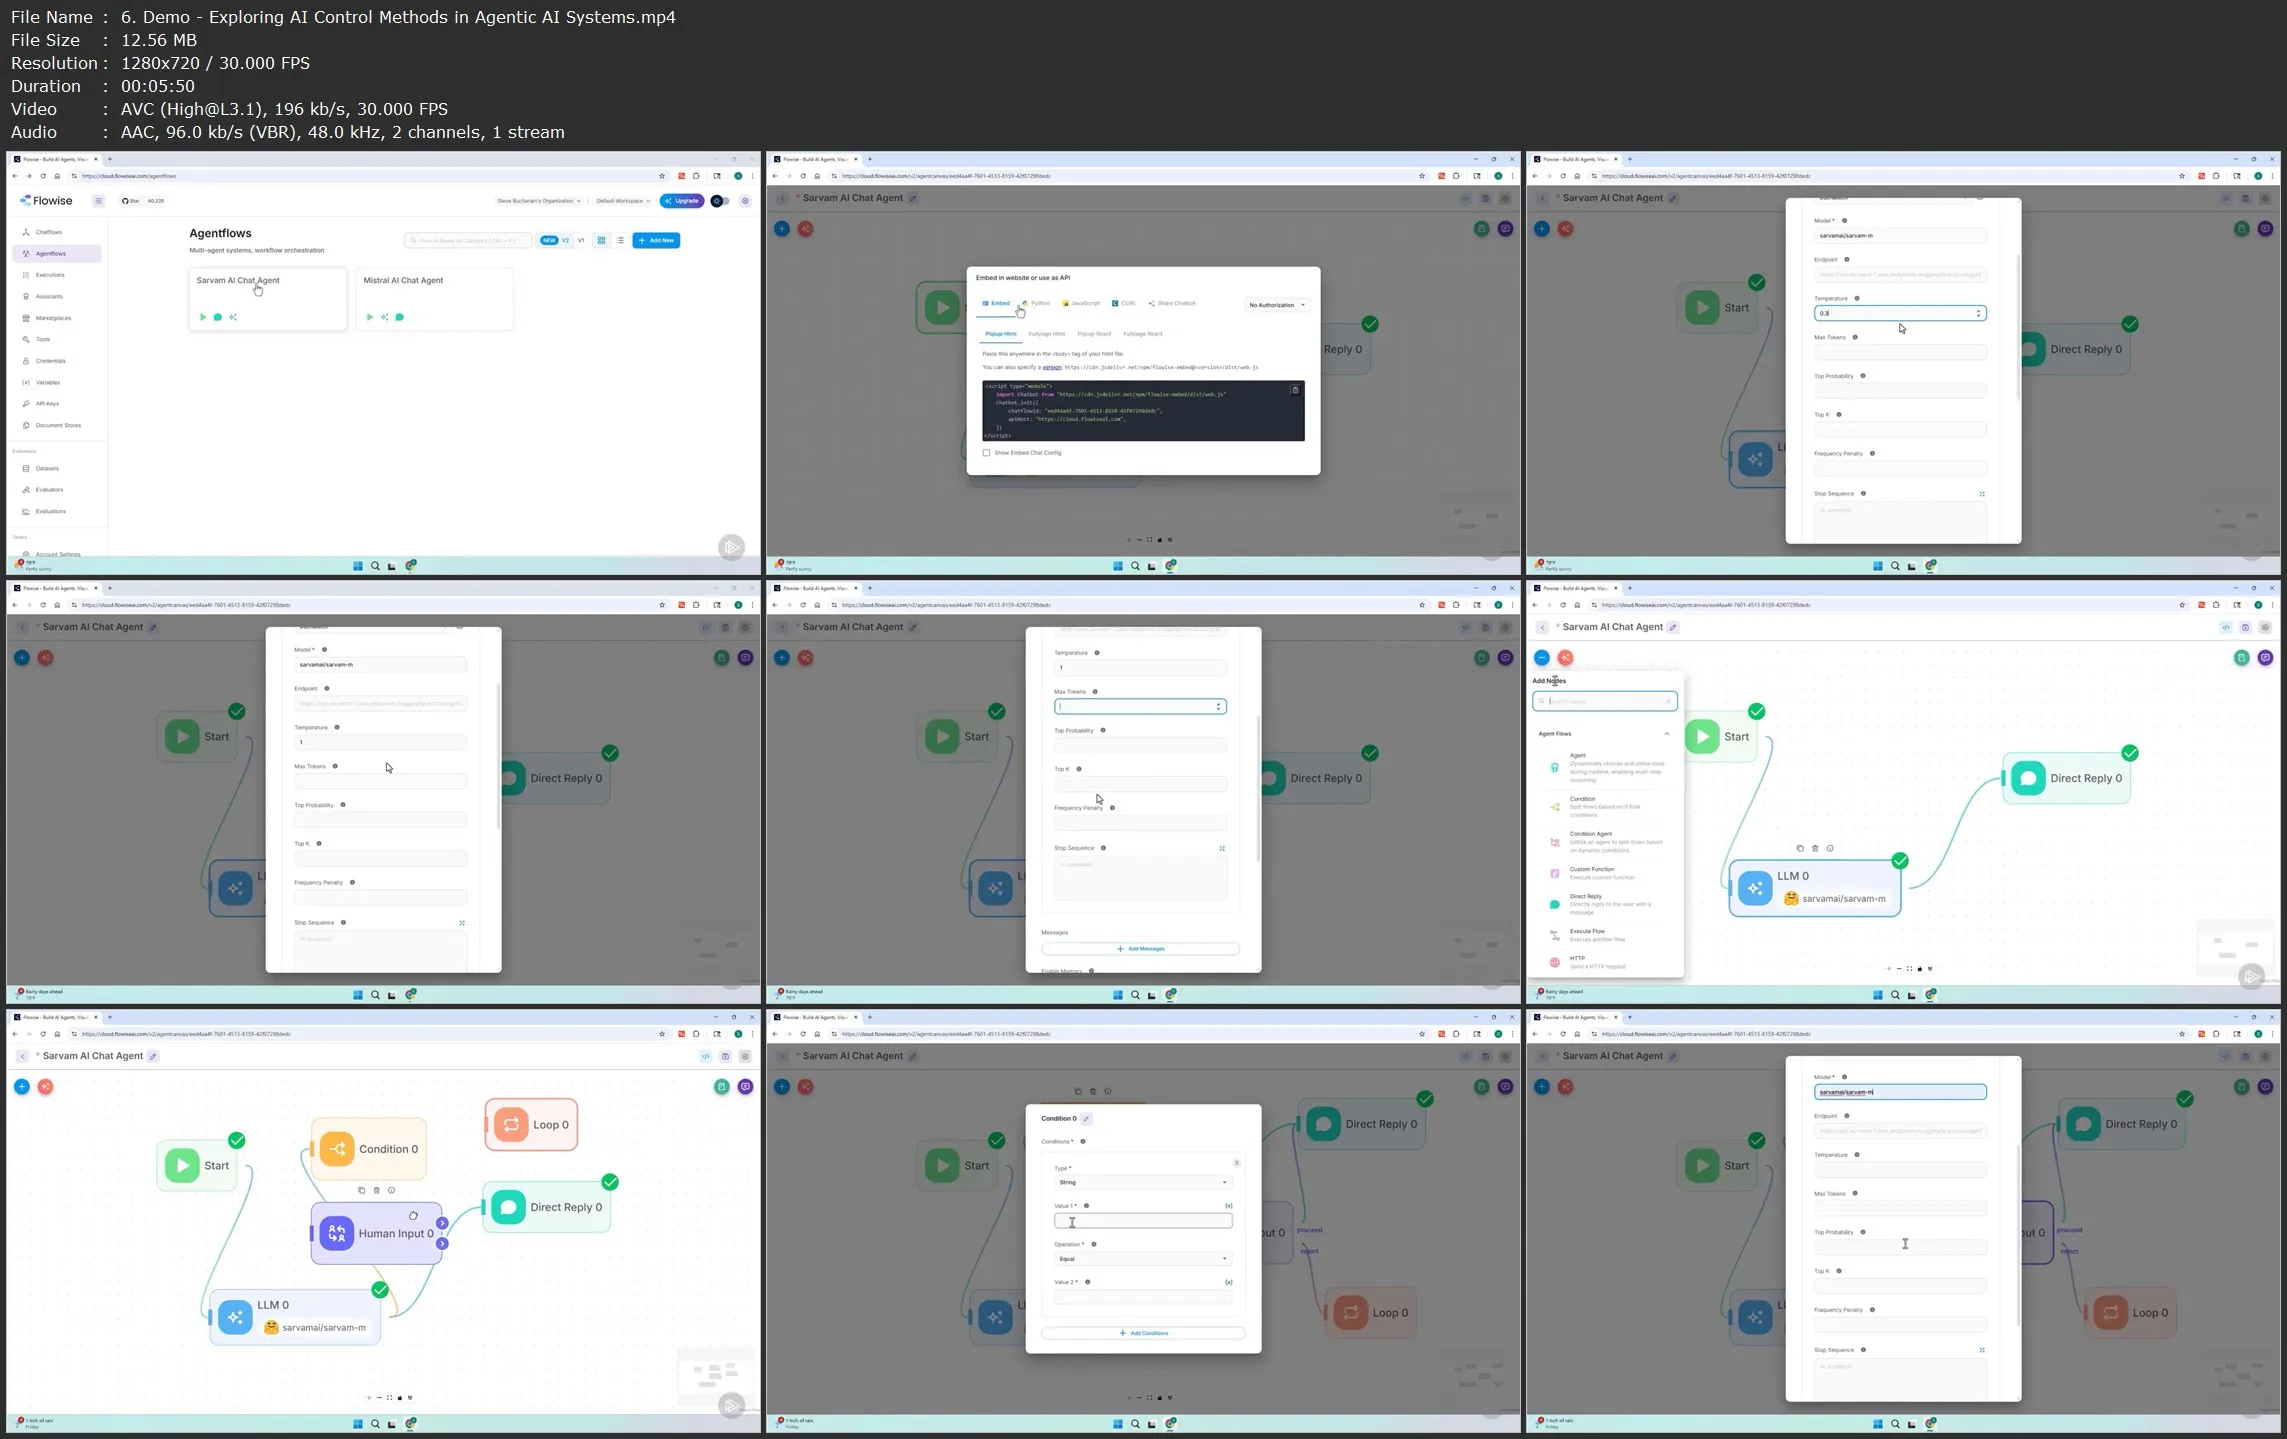
Task: Open the Operation dropdown showing Equal
Action: [1142, 1259]
